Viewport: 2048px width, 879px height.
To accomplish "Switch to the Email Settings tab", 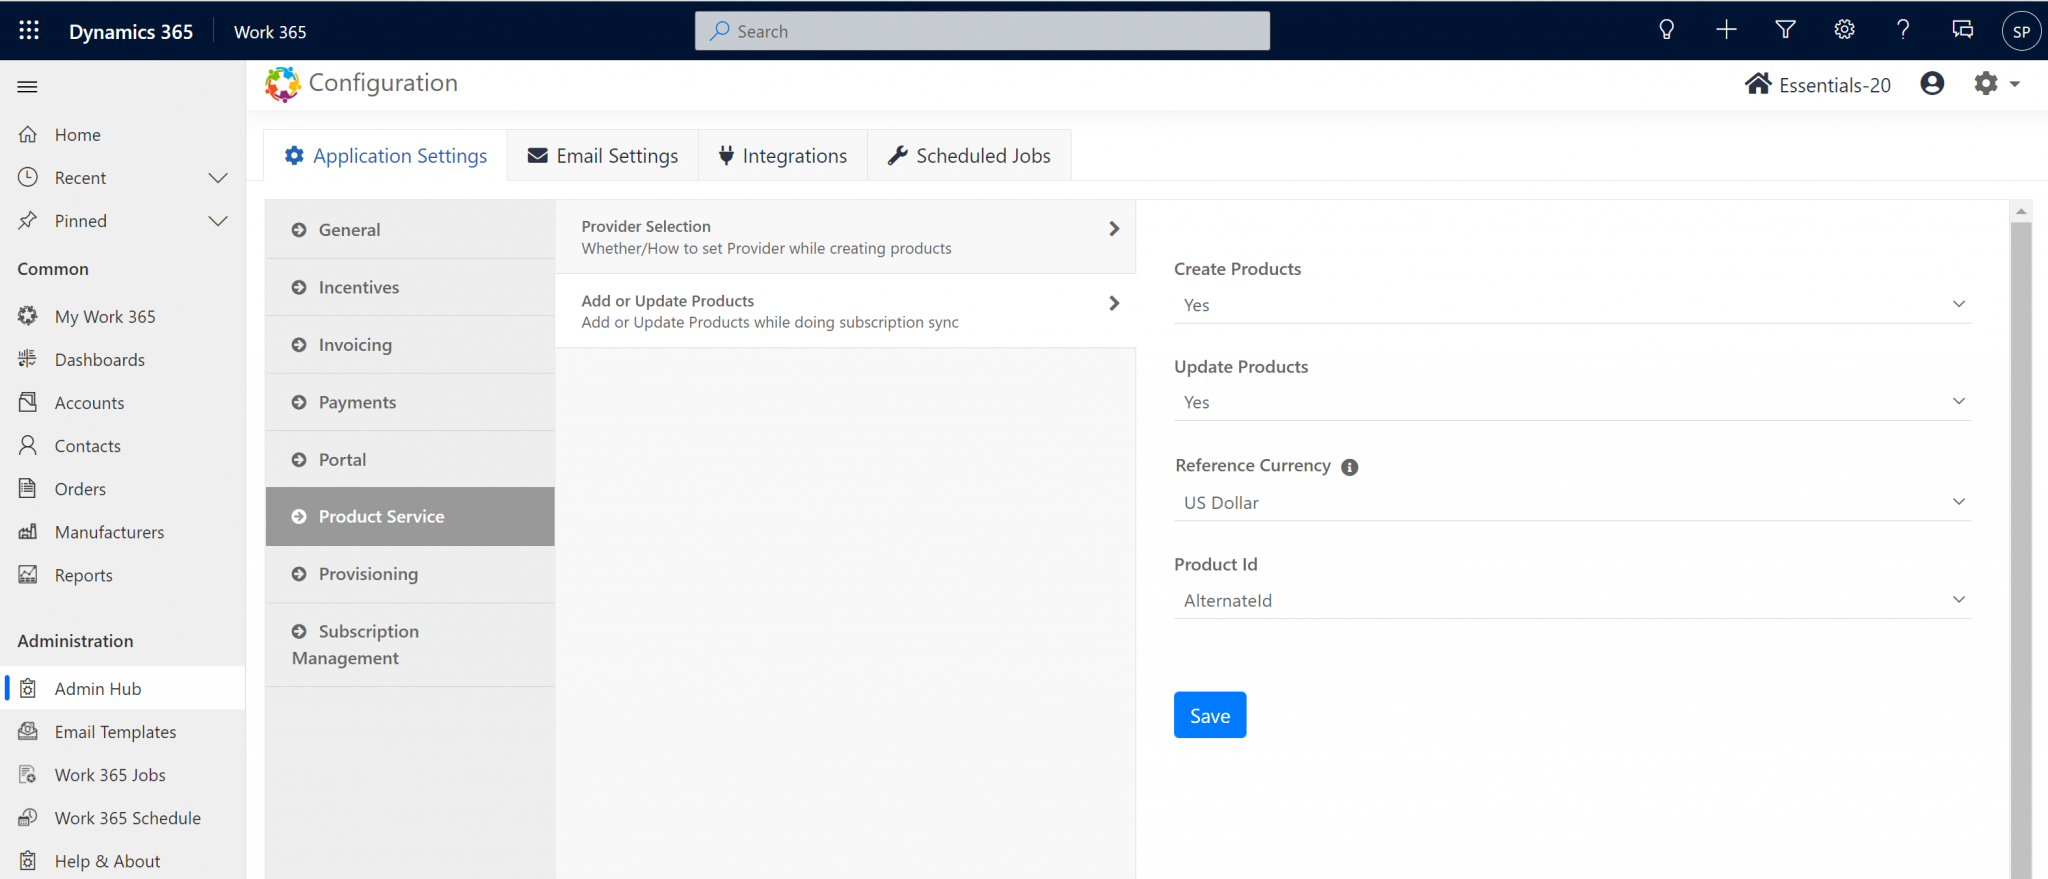I will tap(603, 156).
